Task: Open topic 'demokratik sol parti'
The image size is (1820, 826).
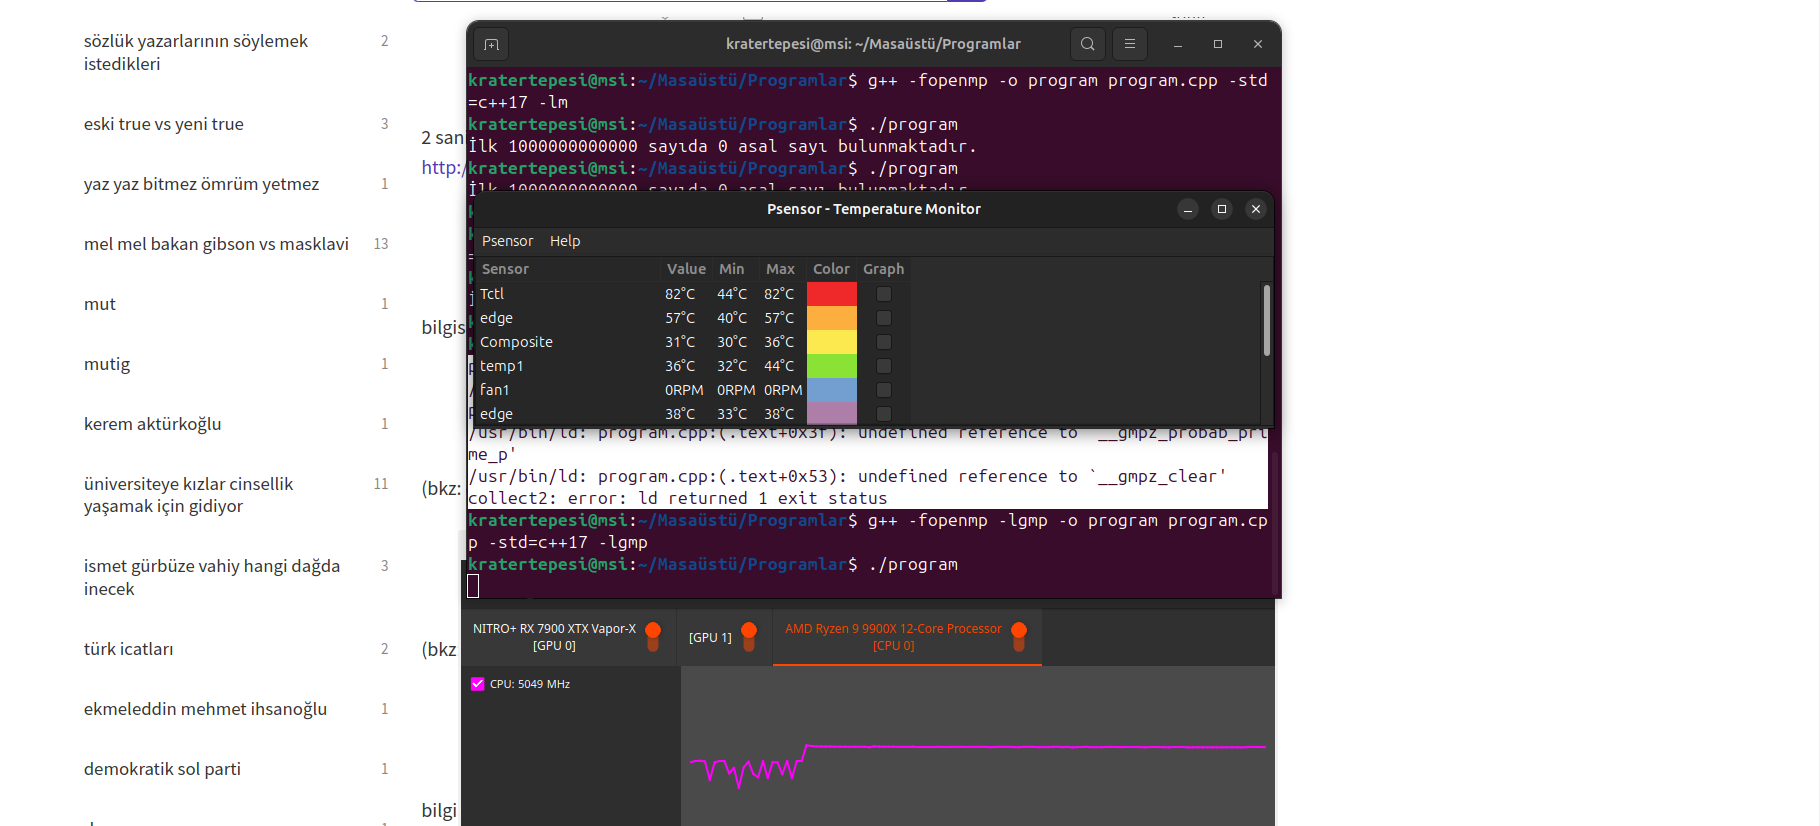Action: [162, 769]
